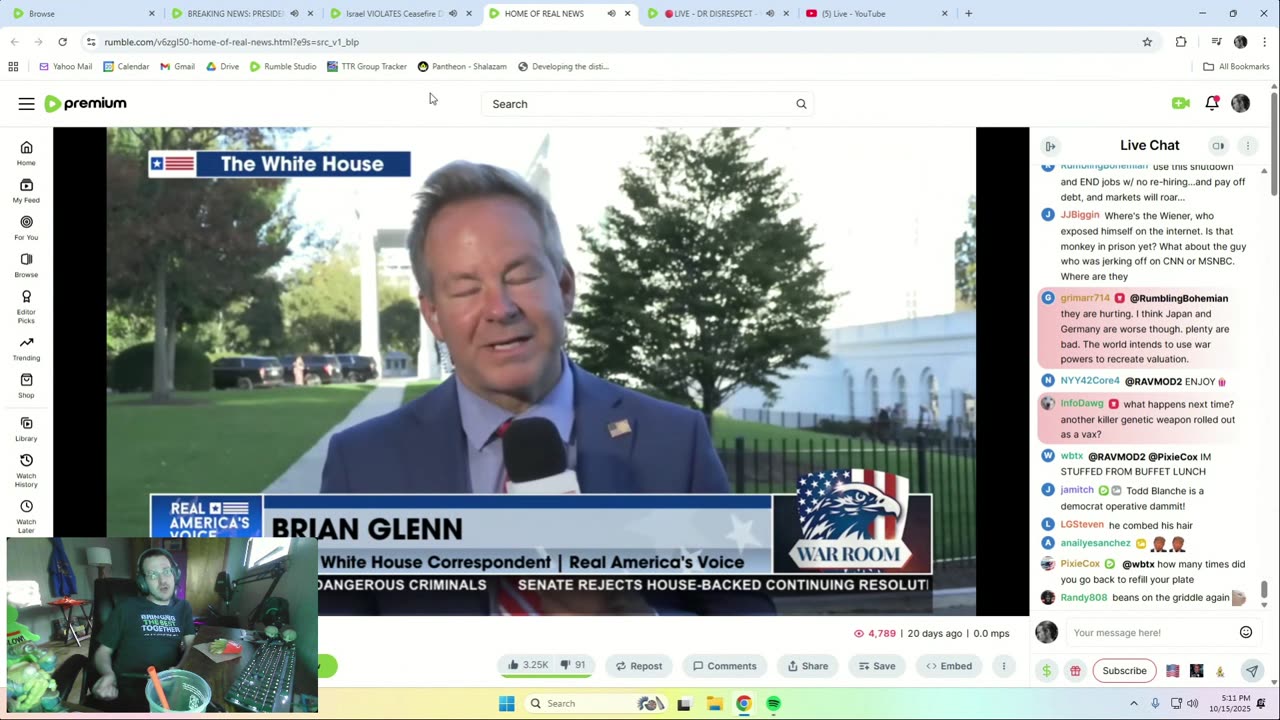This screenshot has height=720, width=1280.
Task: Open My Feed in the sidebar
Action: (26, 190)
